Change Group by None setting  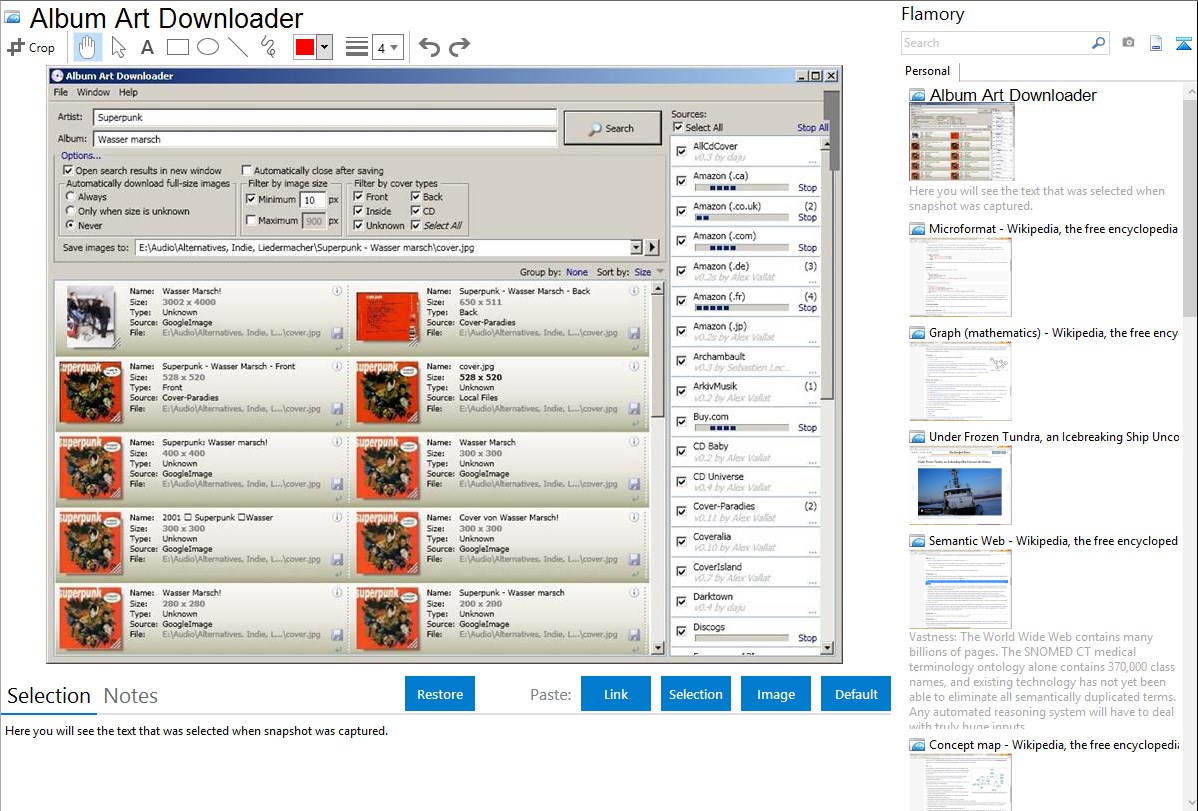577,272
